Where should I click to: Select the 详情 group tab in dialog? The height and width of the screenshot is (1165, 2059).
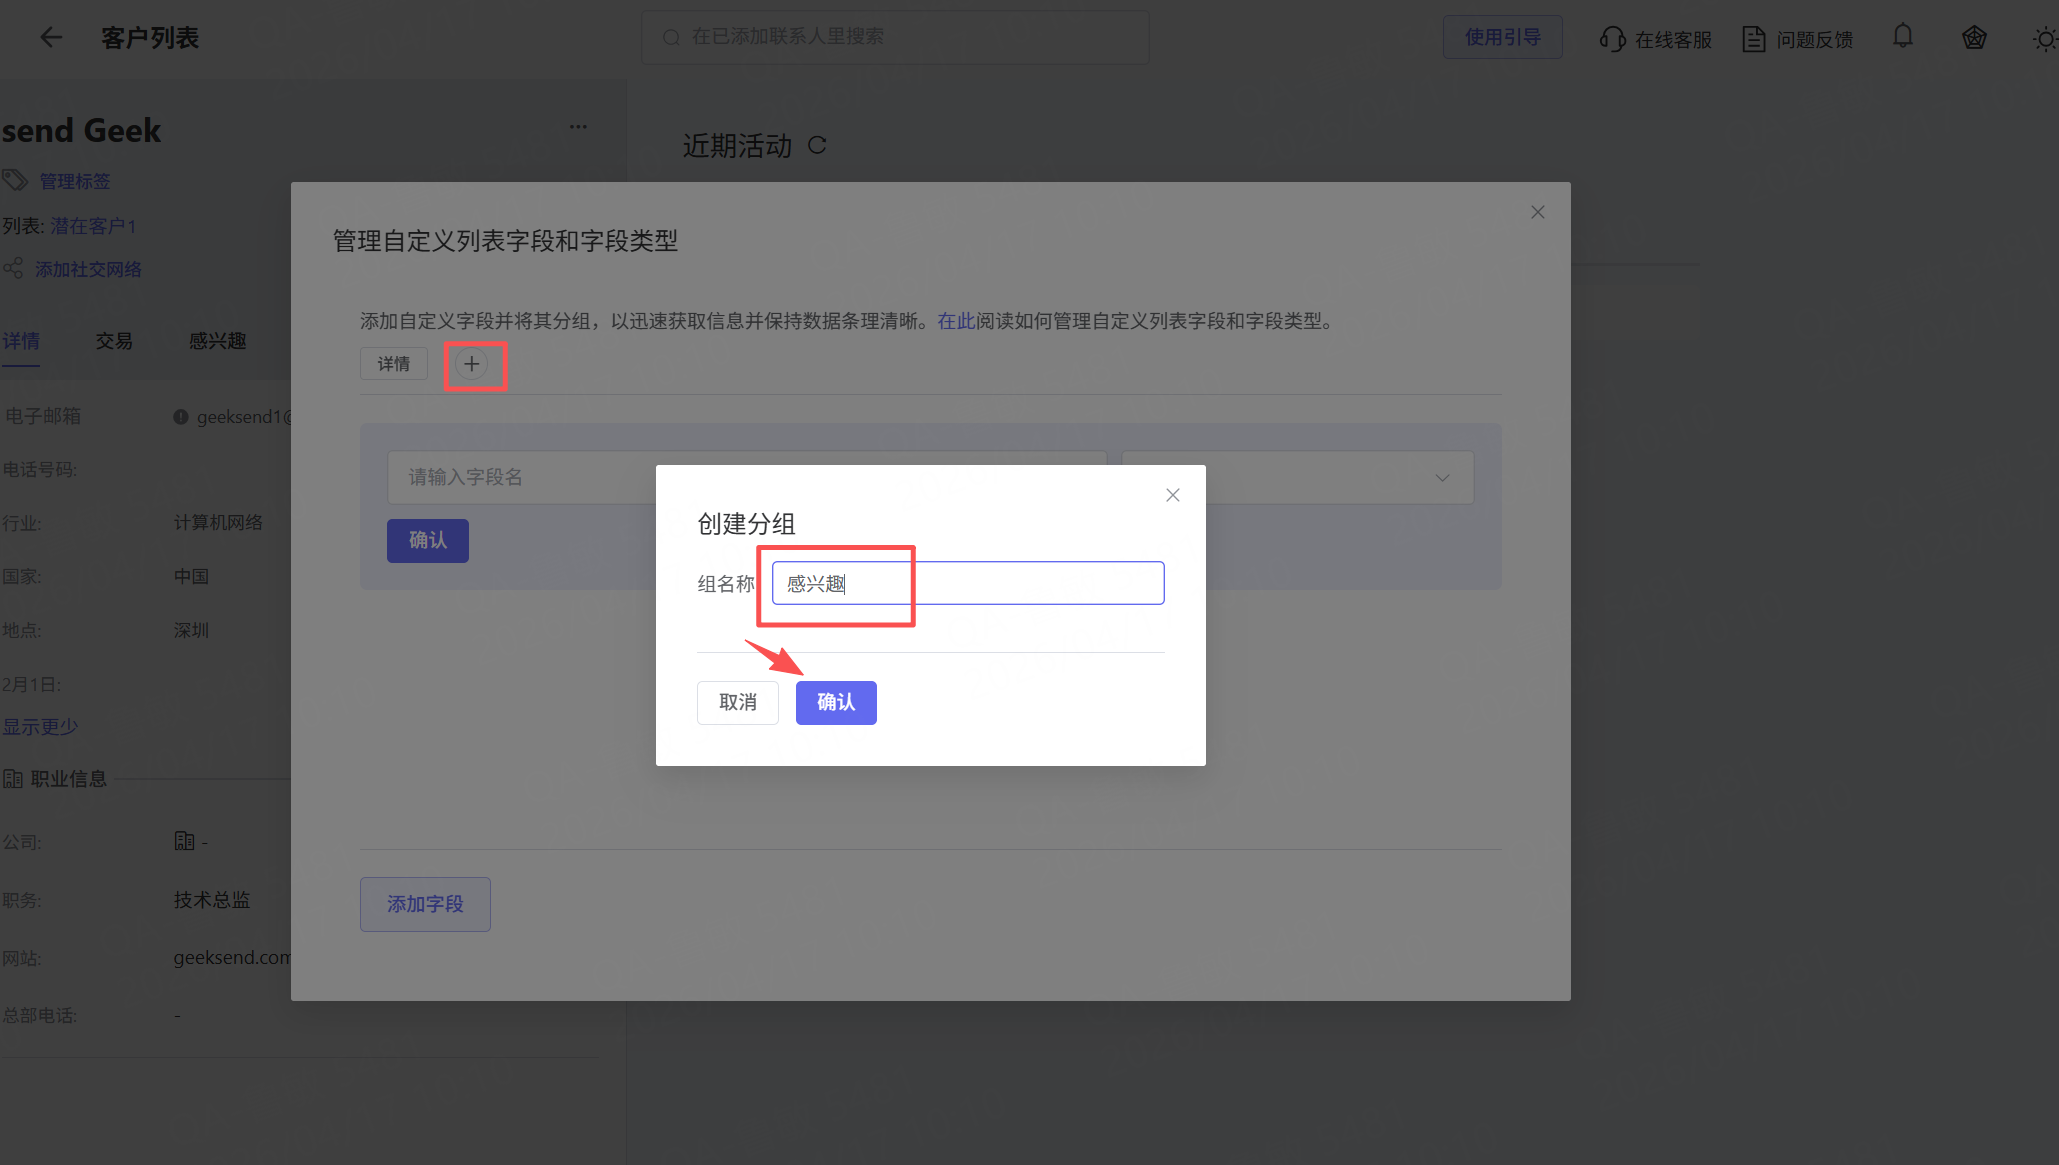[393, 364]
